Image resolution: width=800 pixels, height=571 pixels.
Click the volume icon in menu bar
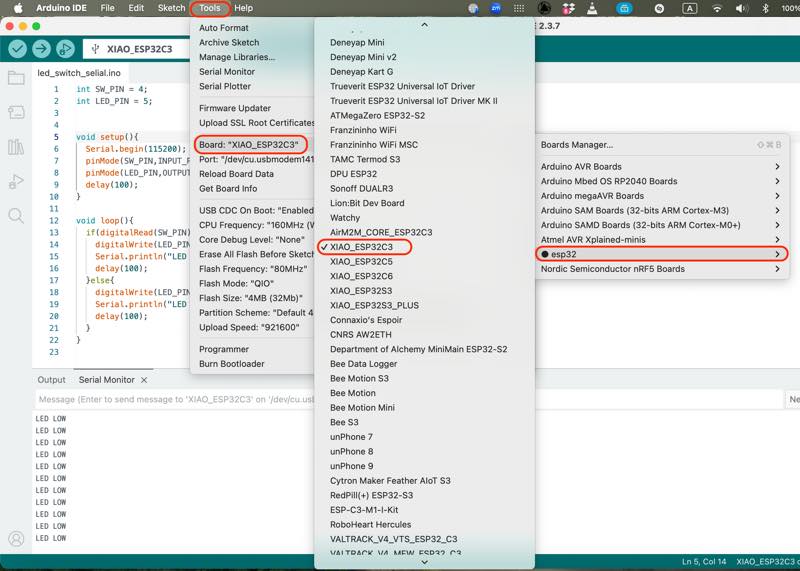(x=741, y=8)
